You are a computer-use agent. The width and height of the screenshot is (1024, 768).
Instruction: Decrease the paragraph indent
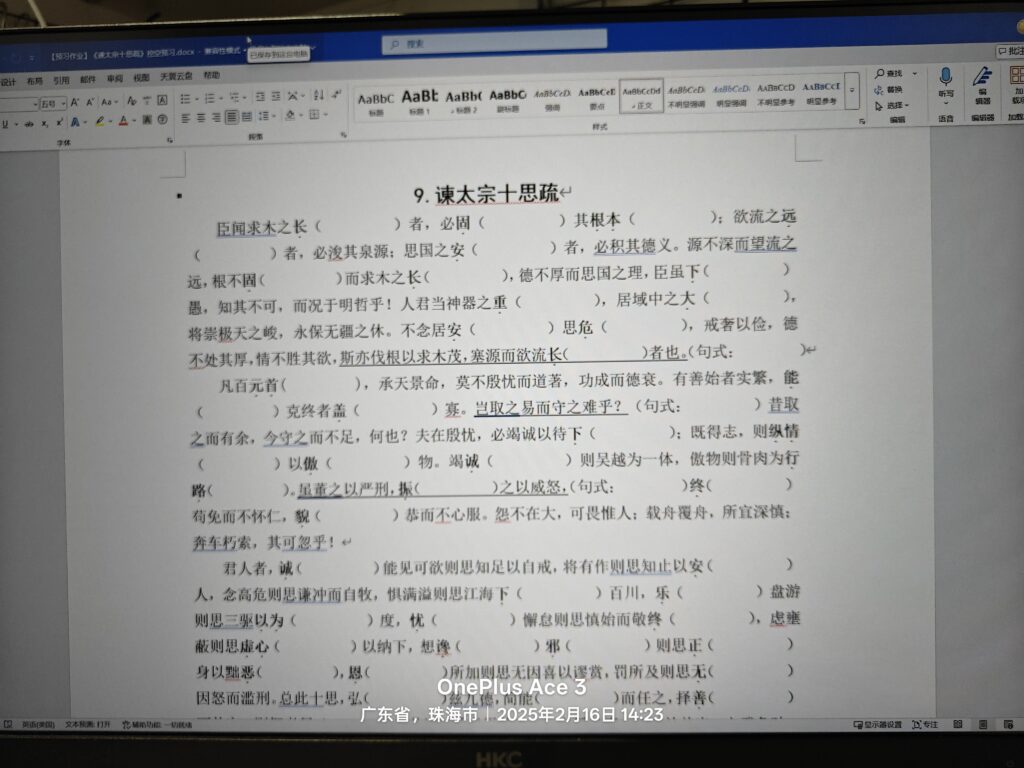(260, 97)
